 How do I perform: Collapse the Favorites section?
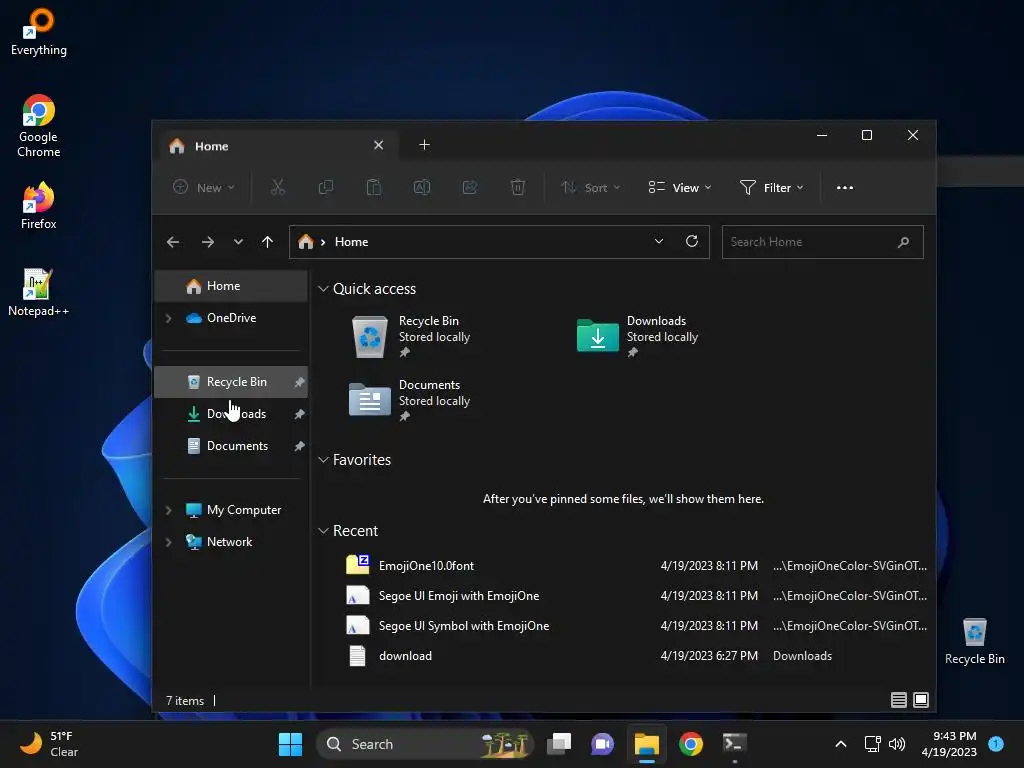(323, 460)
